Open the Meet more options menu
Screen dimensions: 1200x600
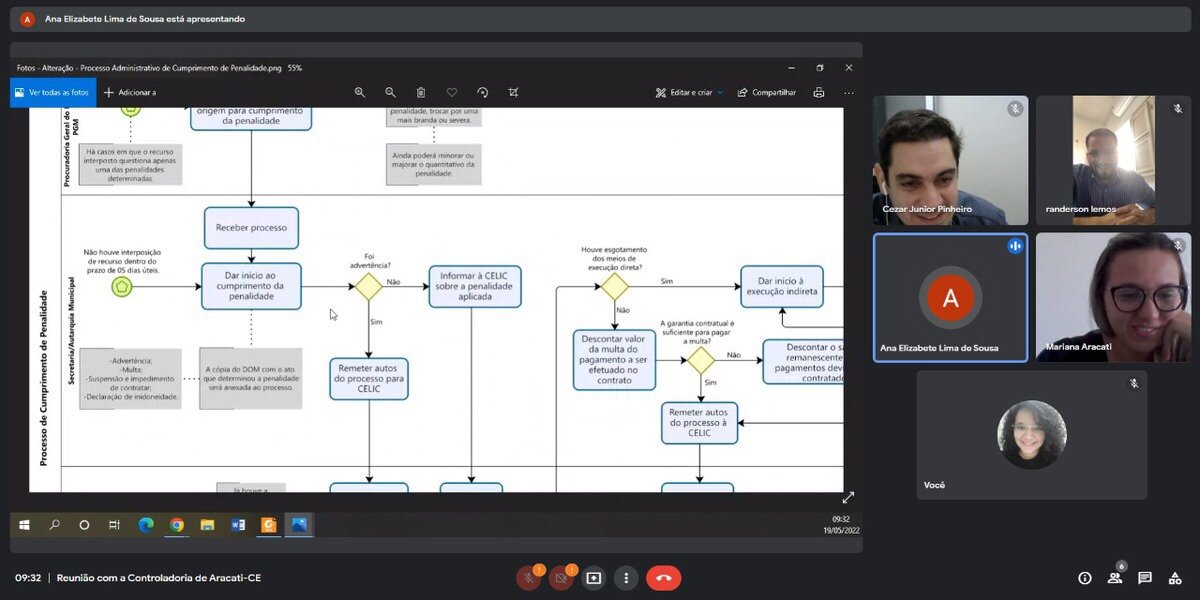626,578
